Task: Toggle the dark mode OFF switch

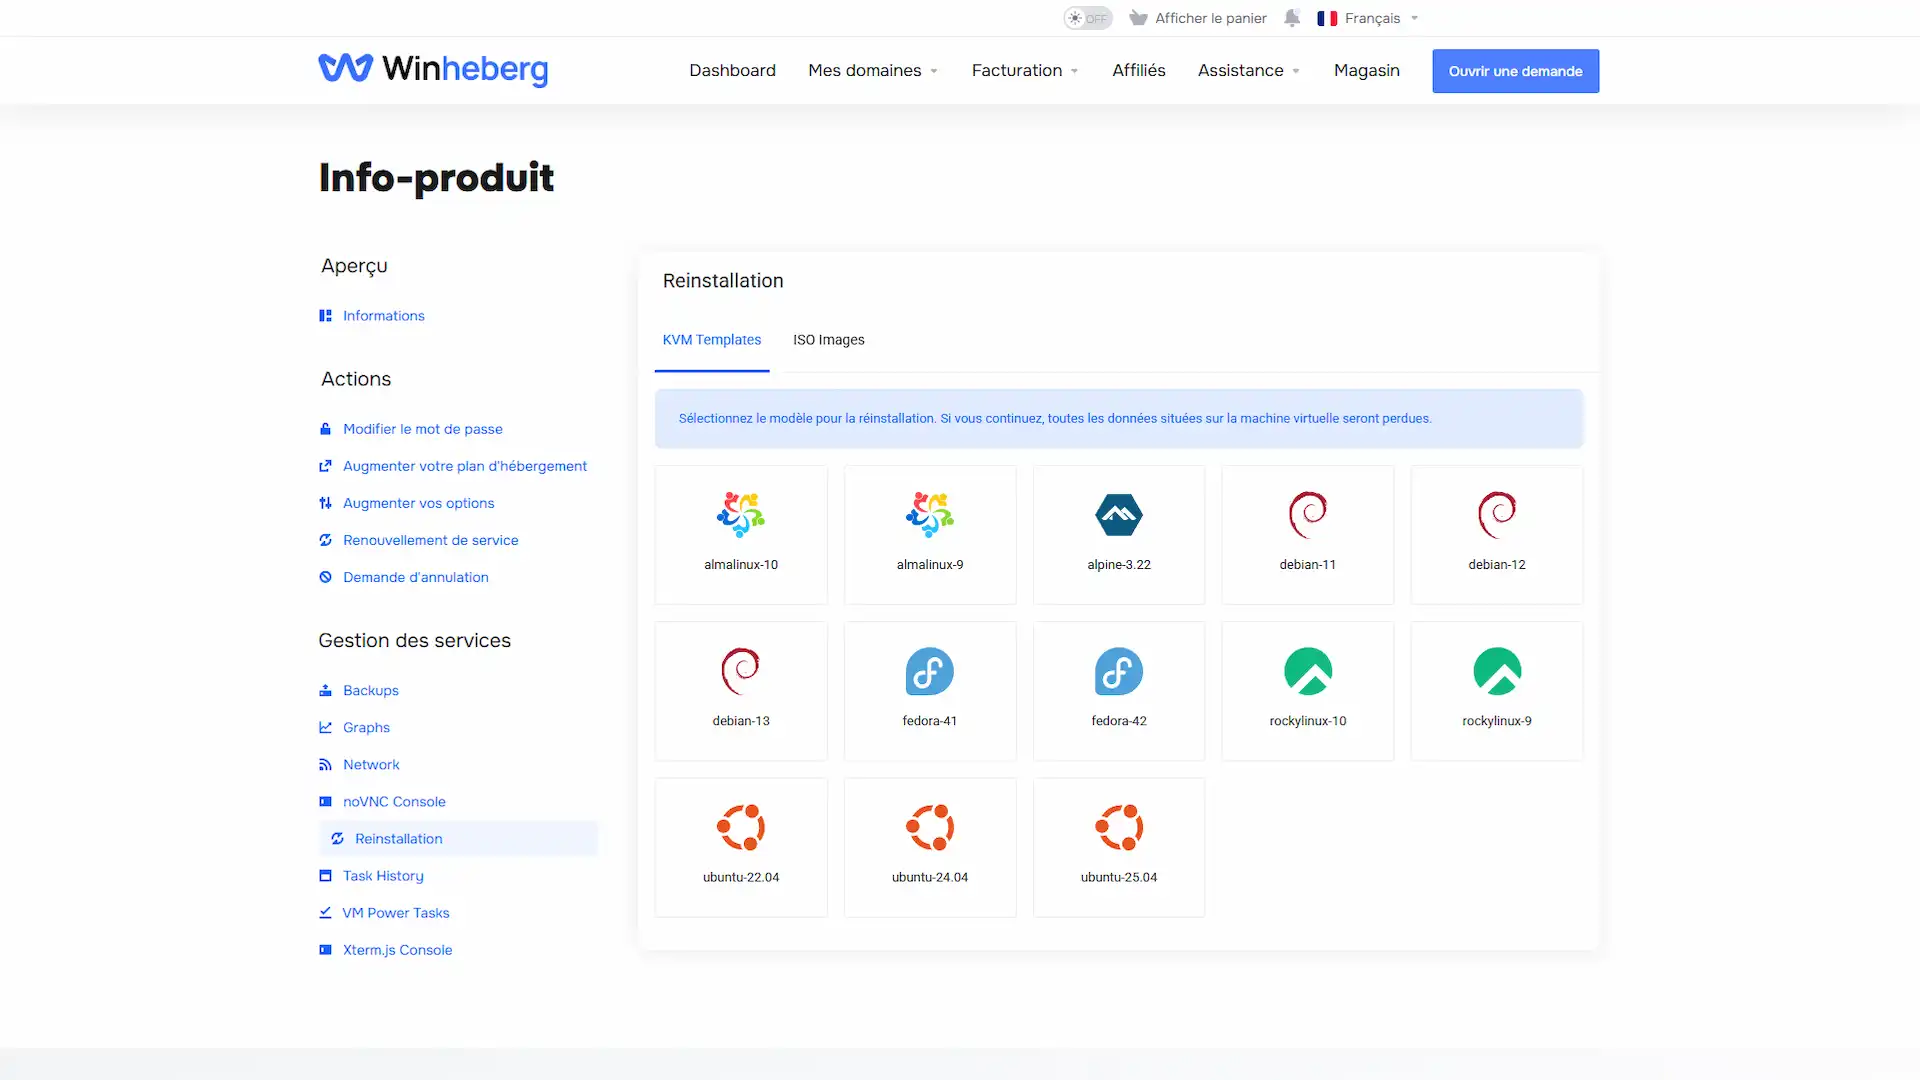Action: [1087, 18]
